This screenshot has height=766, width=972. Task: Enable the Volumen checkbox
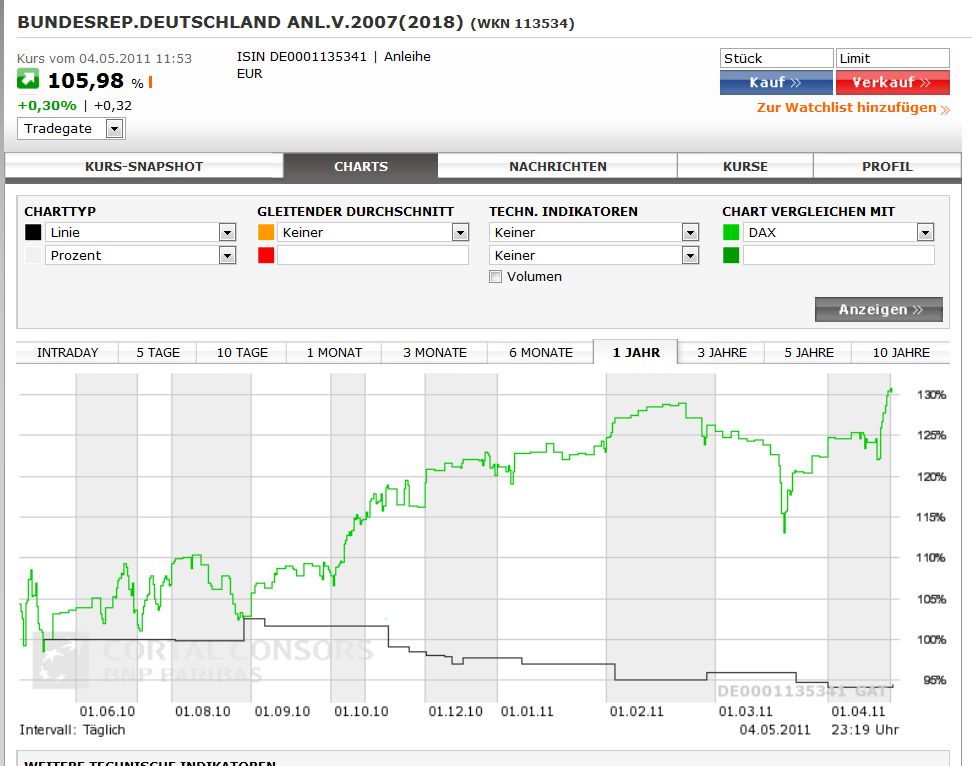[495, 277]
